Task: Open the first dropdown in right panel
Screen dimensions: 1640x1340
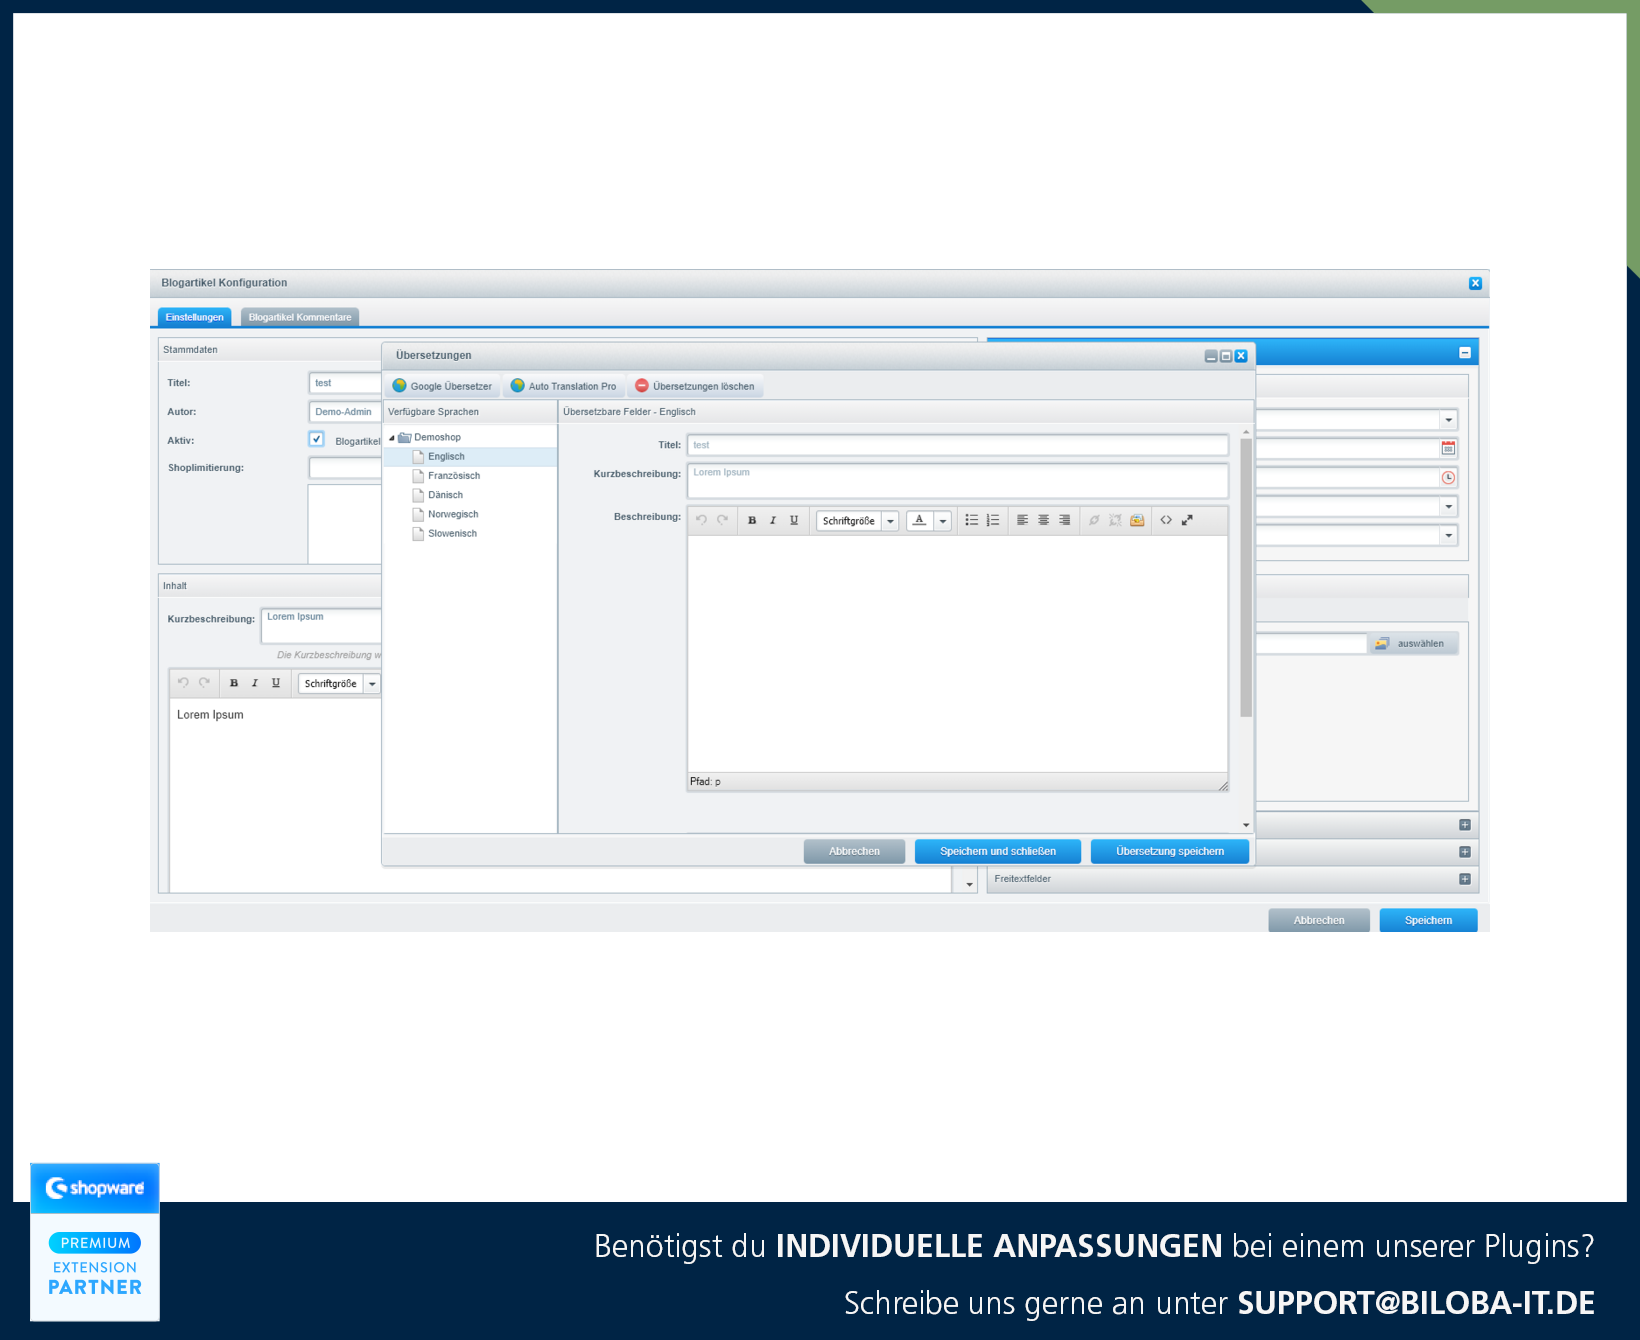Action: point(1449,420)
